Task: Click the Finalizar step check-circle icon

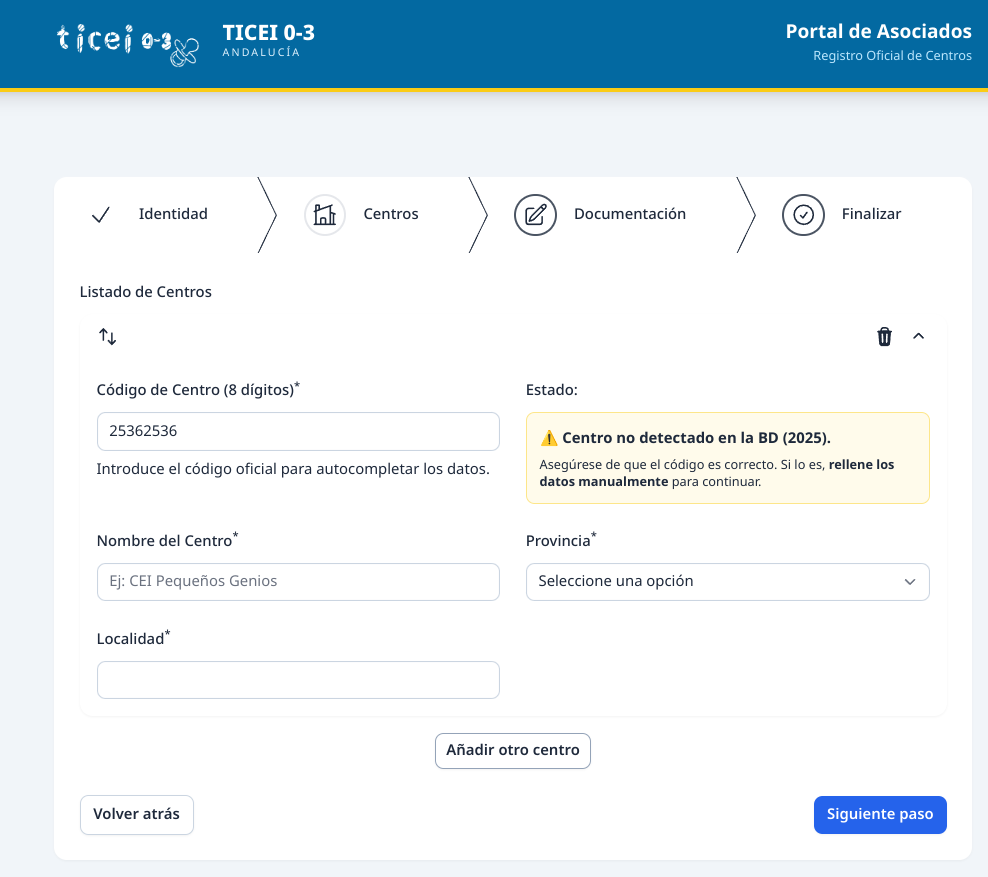Action: pyautogui.click(x=802, y=214)
